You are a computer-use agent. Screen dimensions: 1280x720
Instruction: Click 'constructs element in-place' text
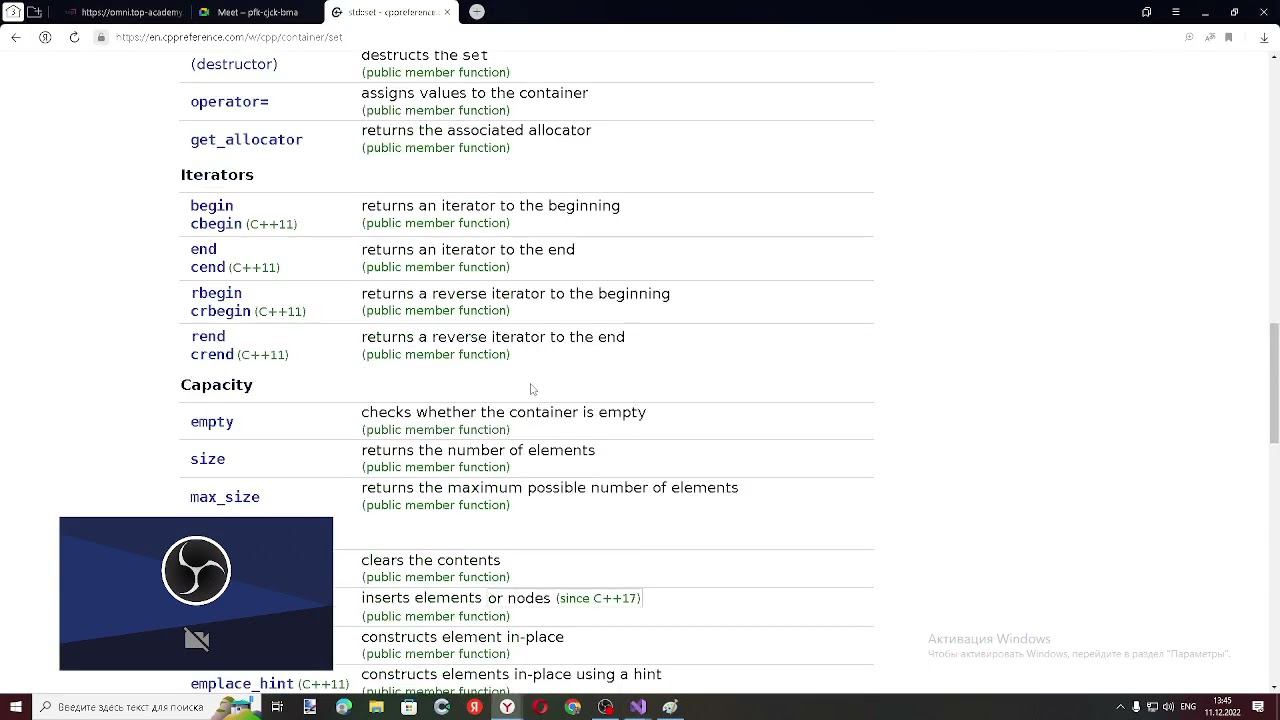click(x=462, y=637)
